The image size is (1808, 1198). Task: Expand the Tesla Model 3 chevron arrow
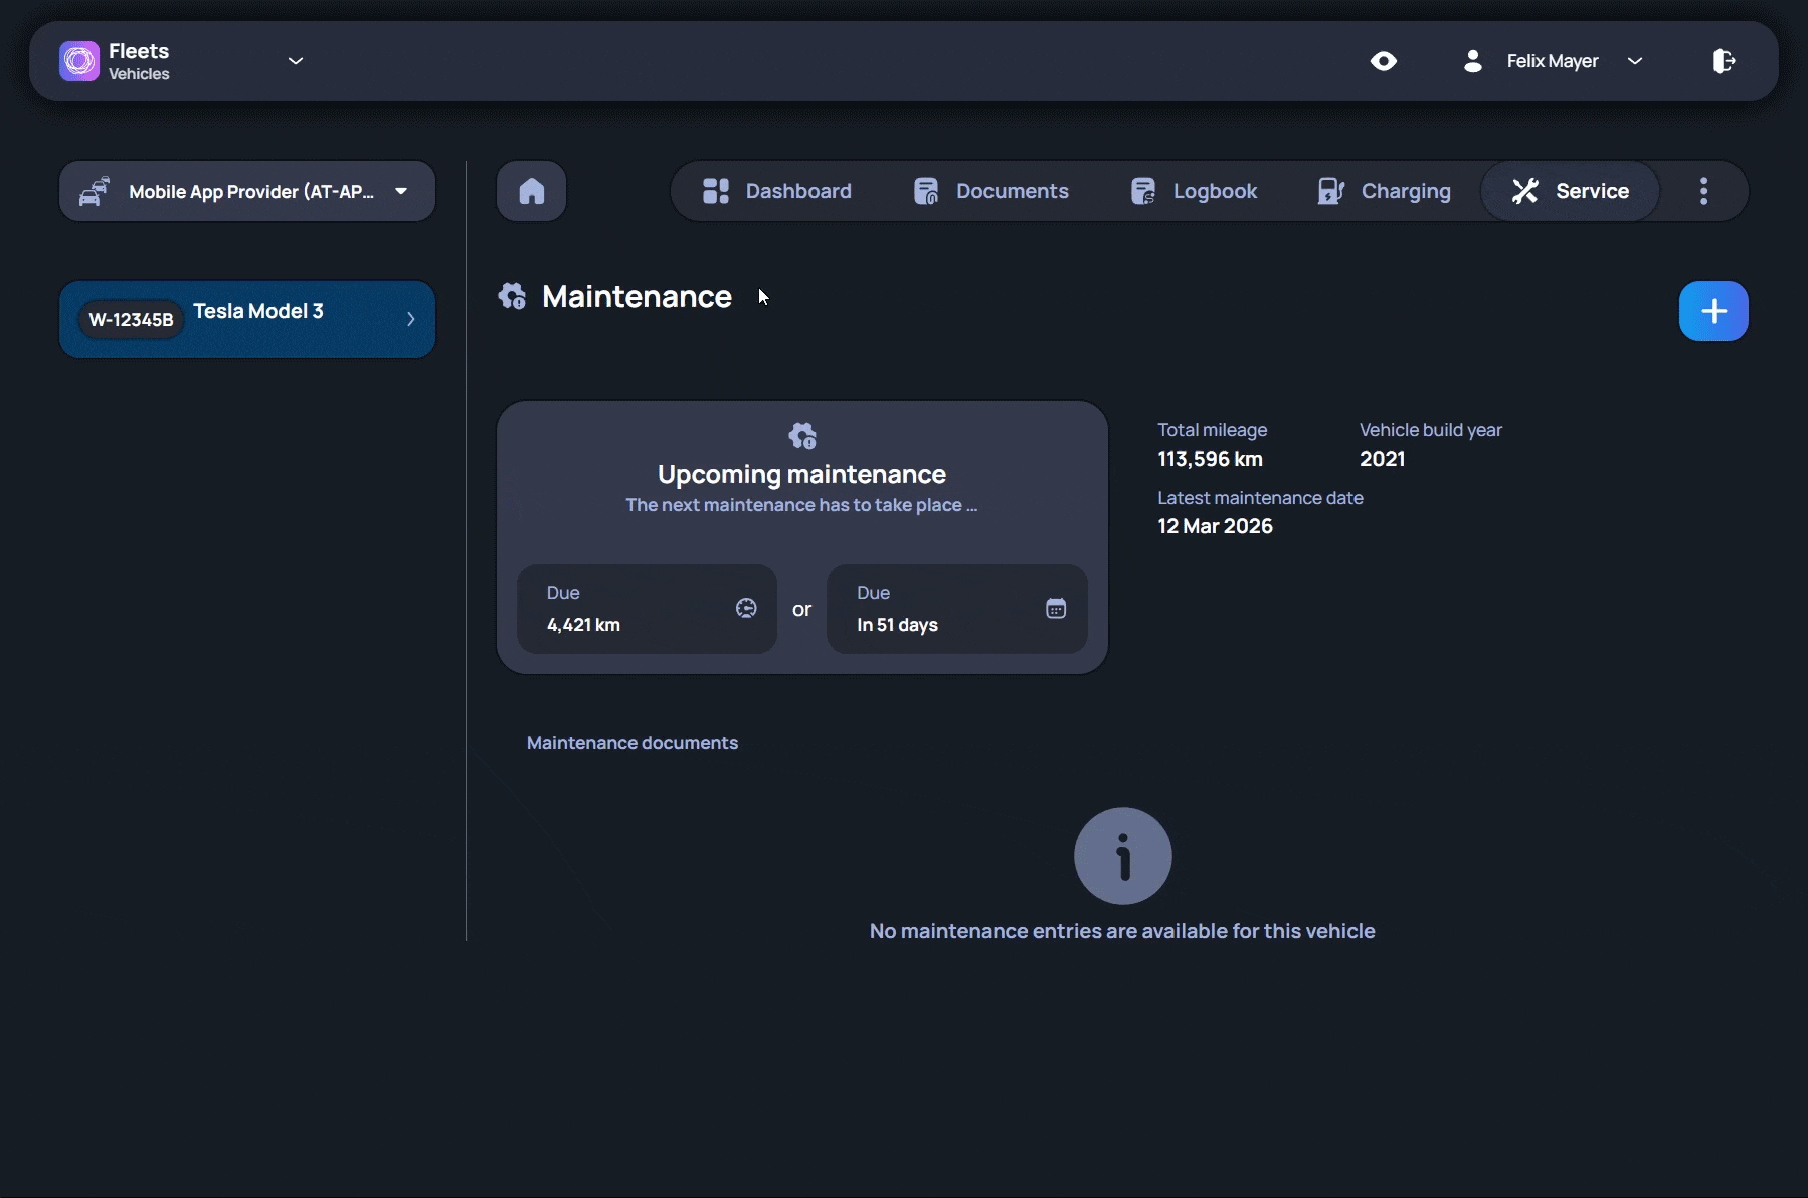(410, 319)
